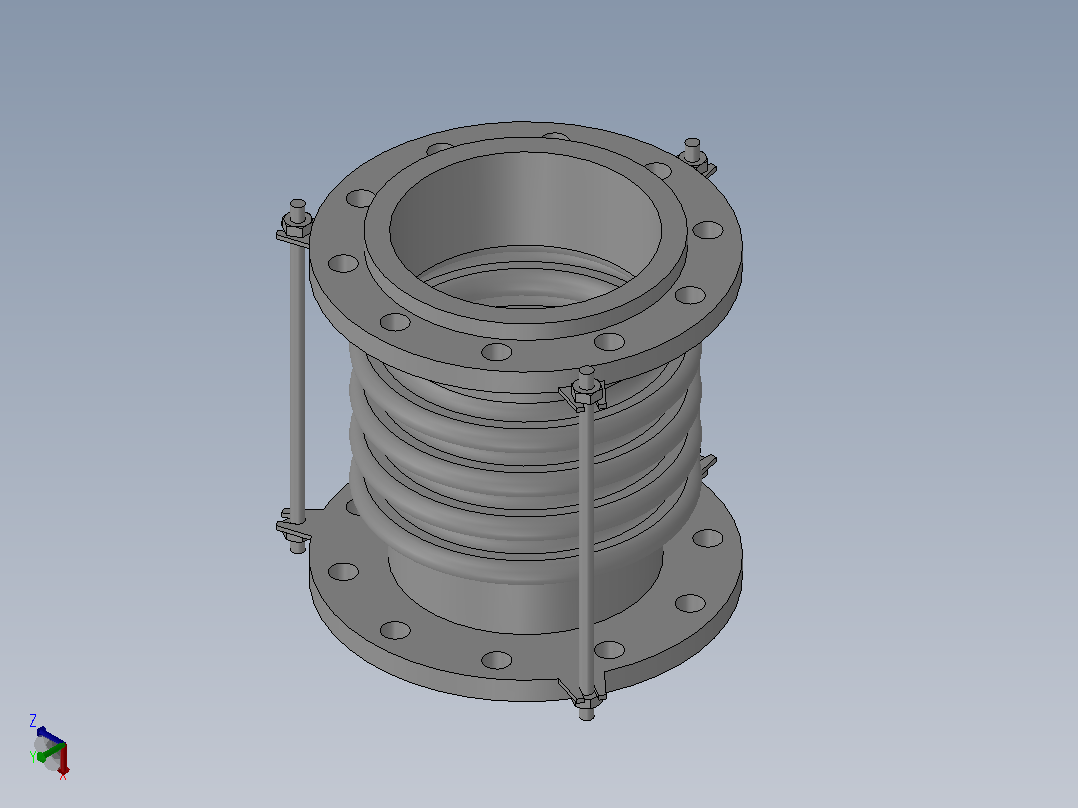Click the blue Z axis arrow of triad
This screenshot has height=808, width=1078.
coord(50,735)
